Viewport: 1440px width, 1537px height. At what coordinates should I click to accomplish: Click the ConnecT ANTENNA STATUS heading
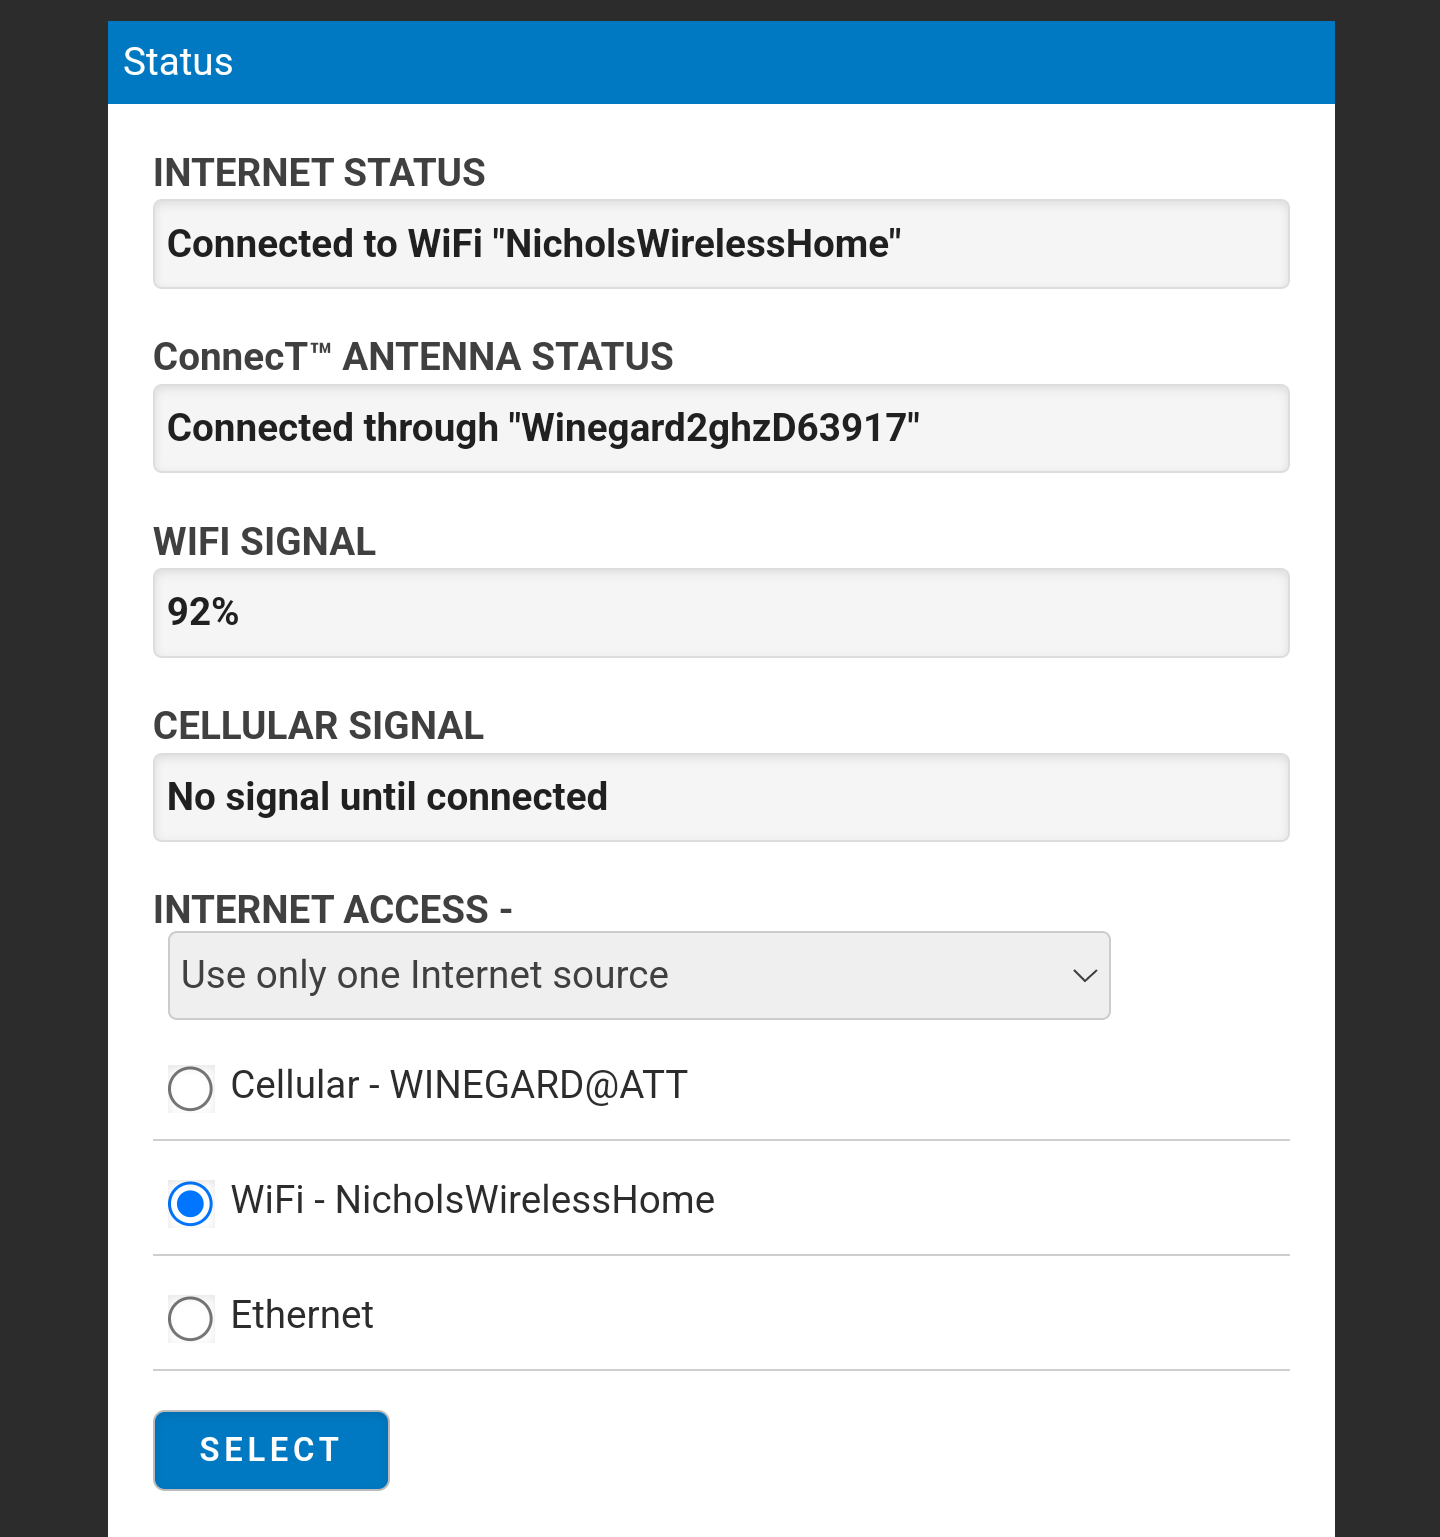[413, 357]
